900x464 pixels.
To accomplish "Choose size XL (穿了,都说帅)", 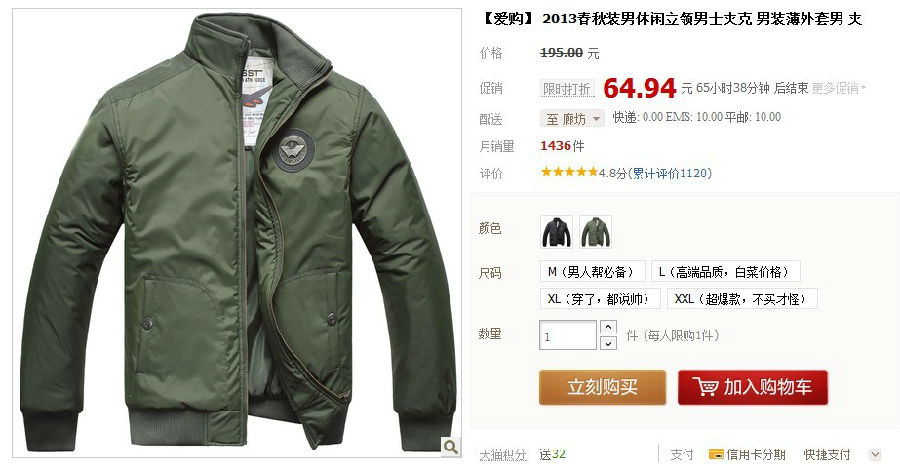I will (600, 299).
